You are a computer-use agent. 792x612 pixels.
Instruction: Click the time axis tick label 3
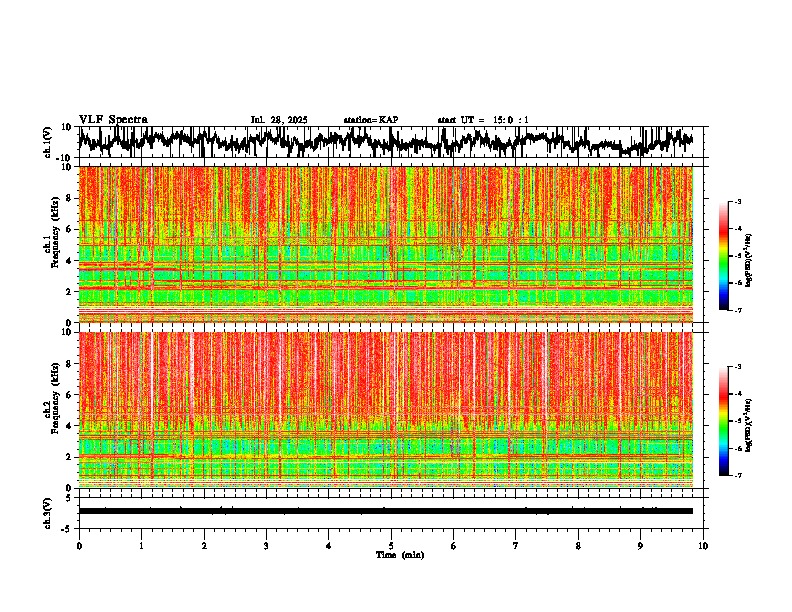point(266,546)
